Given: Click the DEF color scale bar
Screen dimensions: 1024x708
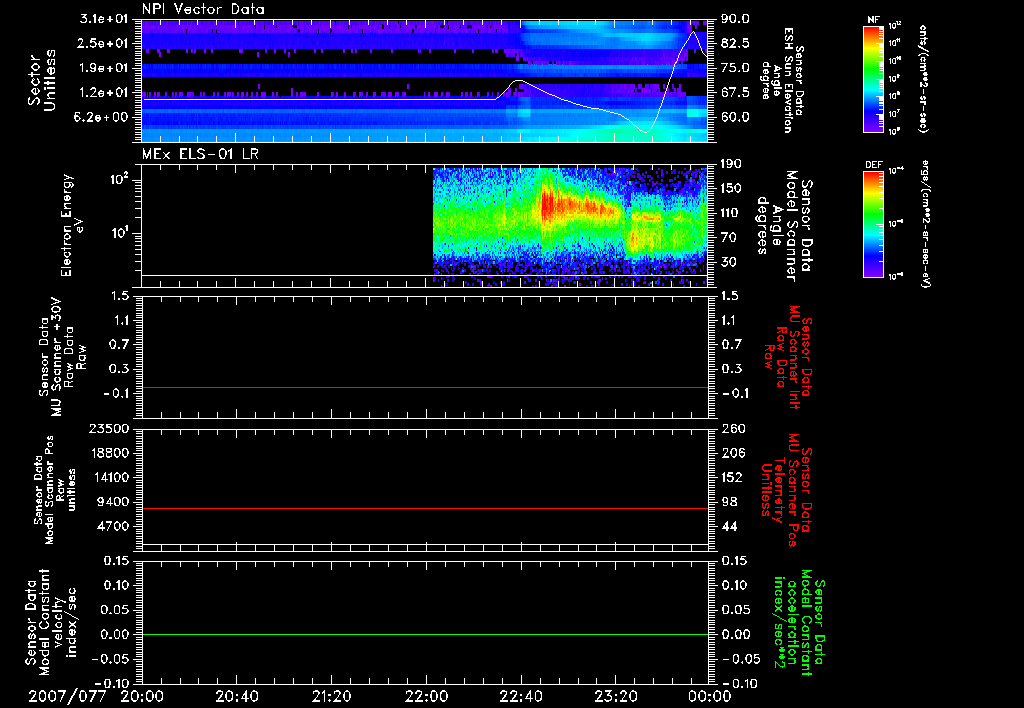Looking at the screenshot, I should (x=874, y=224).
